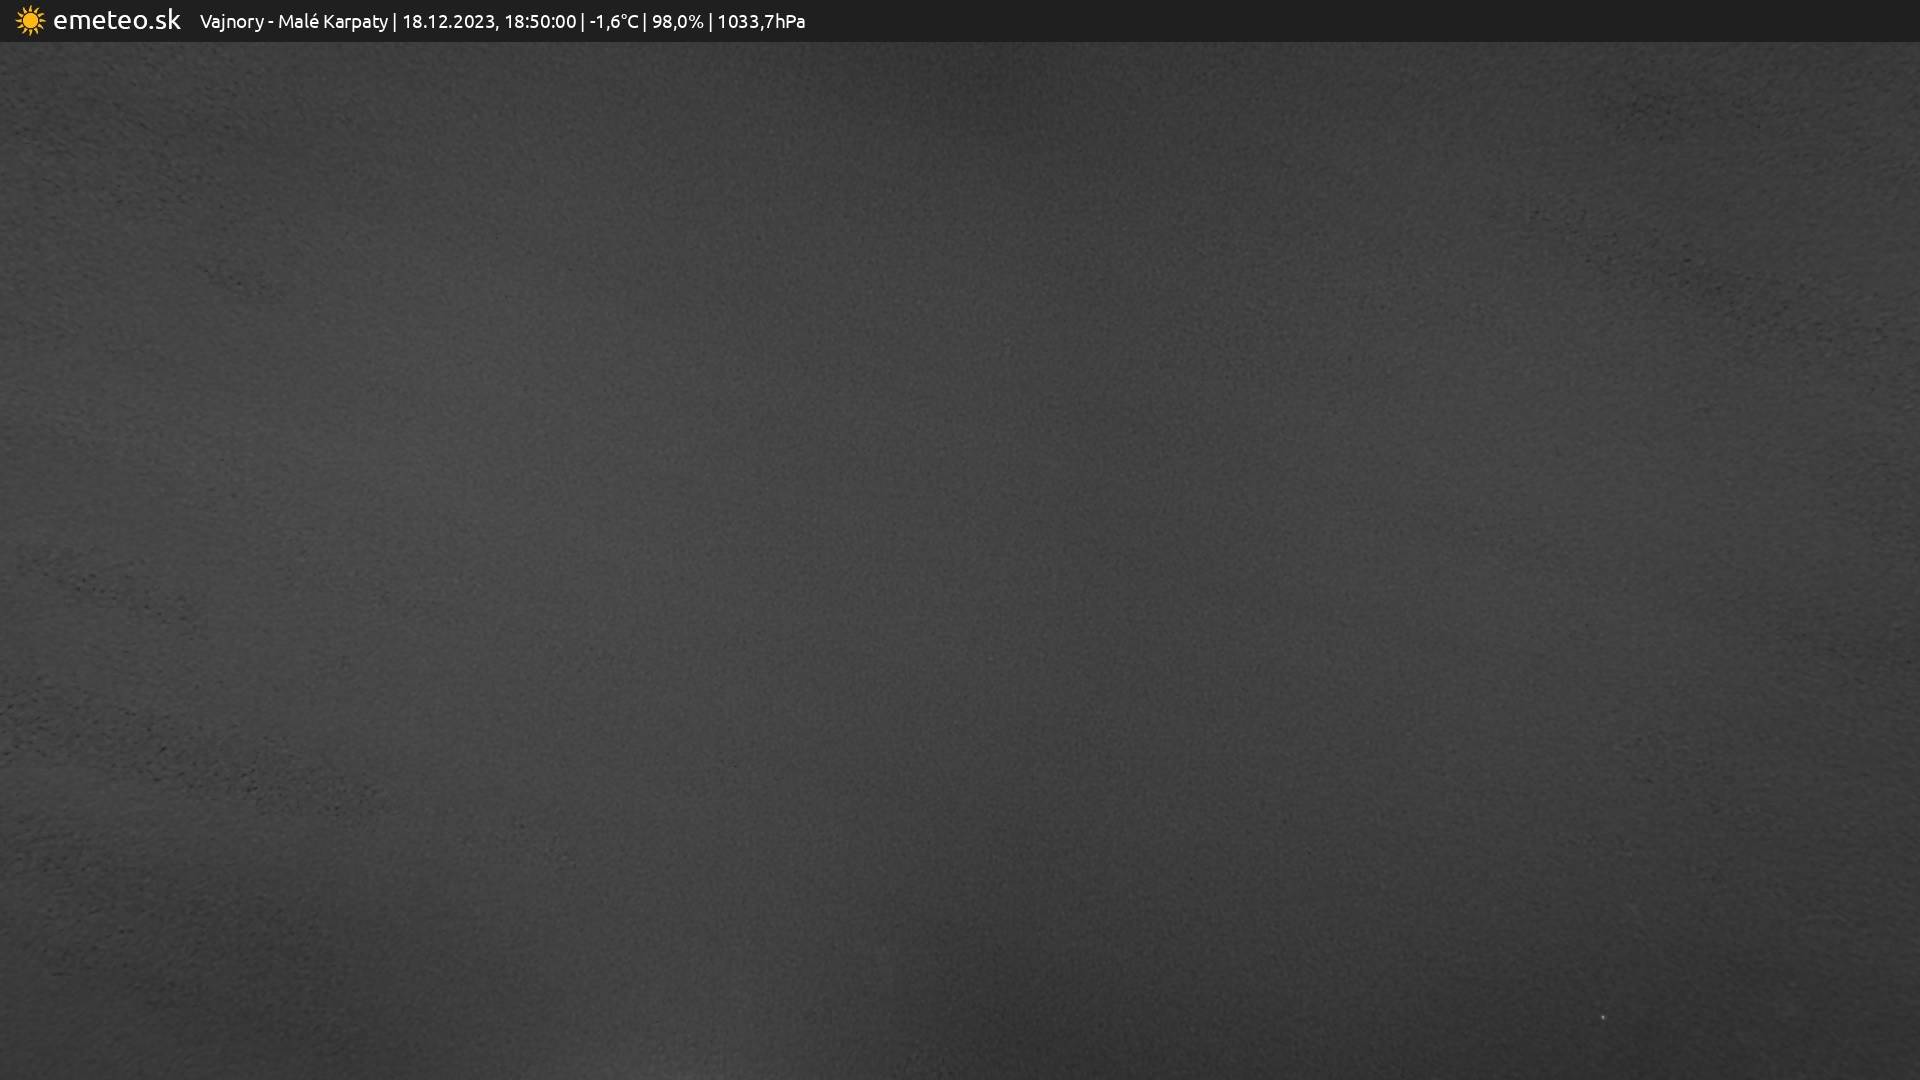The image size is (1920, 1080).
Task: Click the humidity value 98,0%
Action: coord(677,22)
